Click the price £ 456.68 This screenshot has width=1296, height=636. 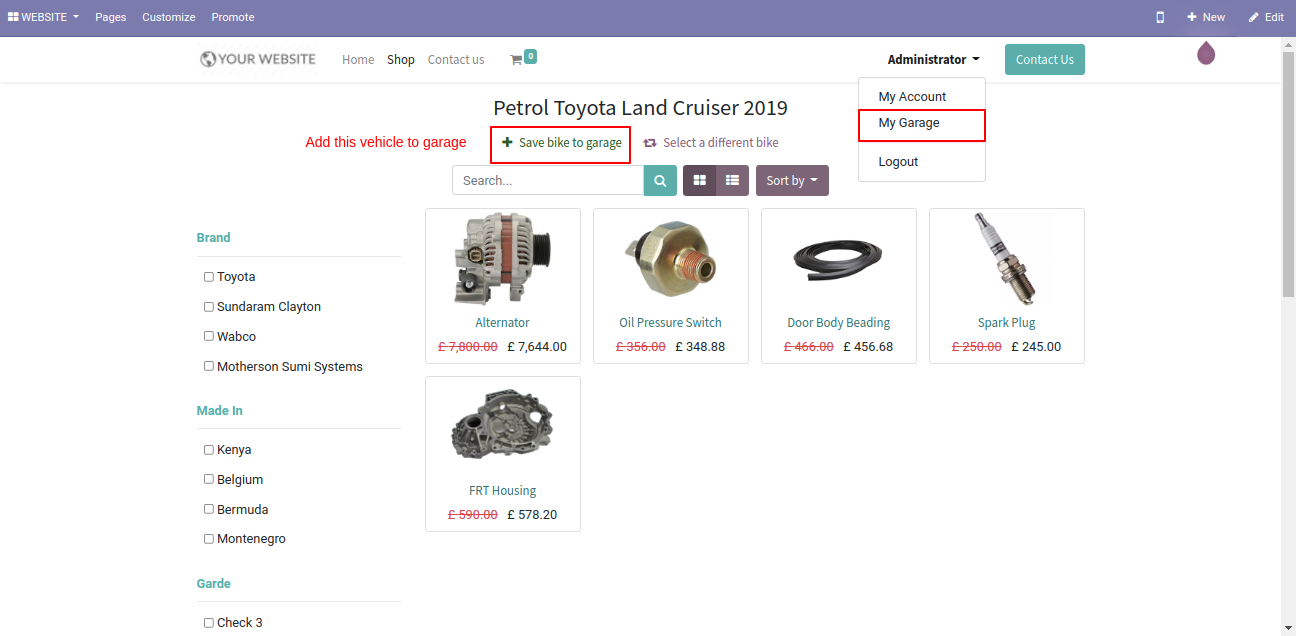868,347
